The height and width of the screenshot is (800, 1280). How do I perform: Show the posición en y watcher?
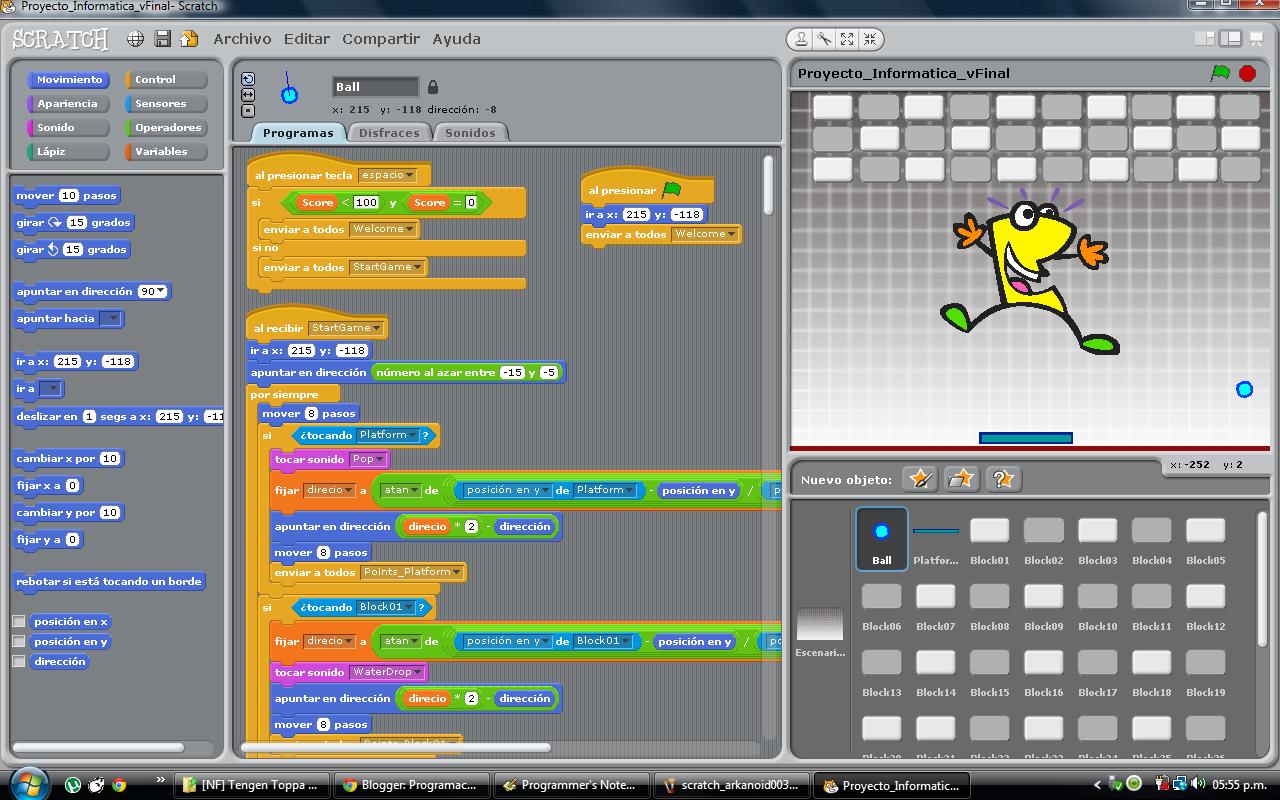[17, 641]
